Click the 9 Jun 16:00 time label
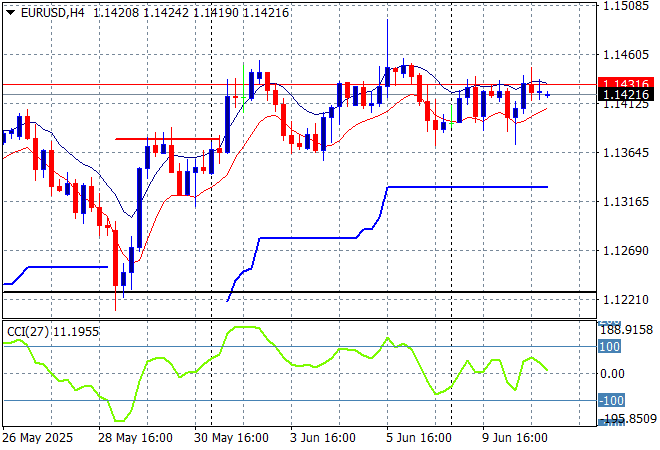Screen dimensions: 660x450 coord(514,438)
